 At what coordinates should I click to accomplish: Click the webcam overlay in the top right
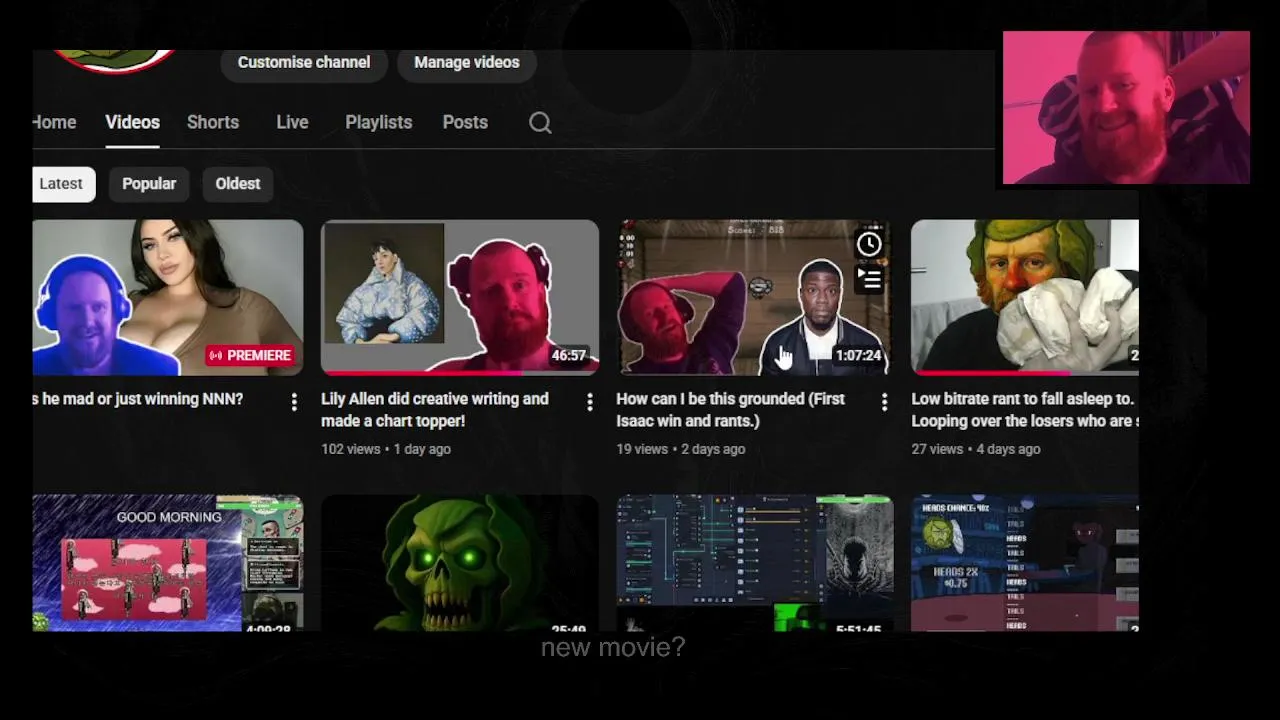point(1126,108)
